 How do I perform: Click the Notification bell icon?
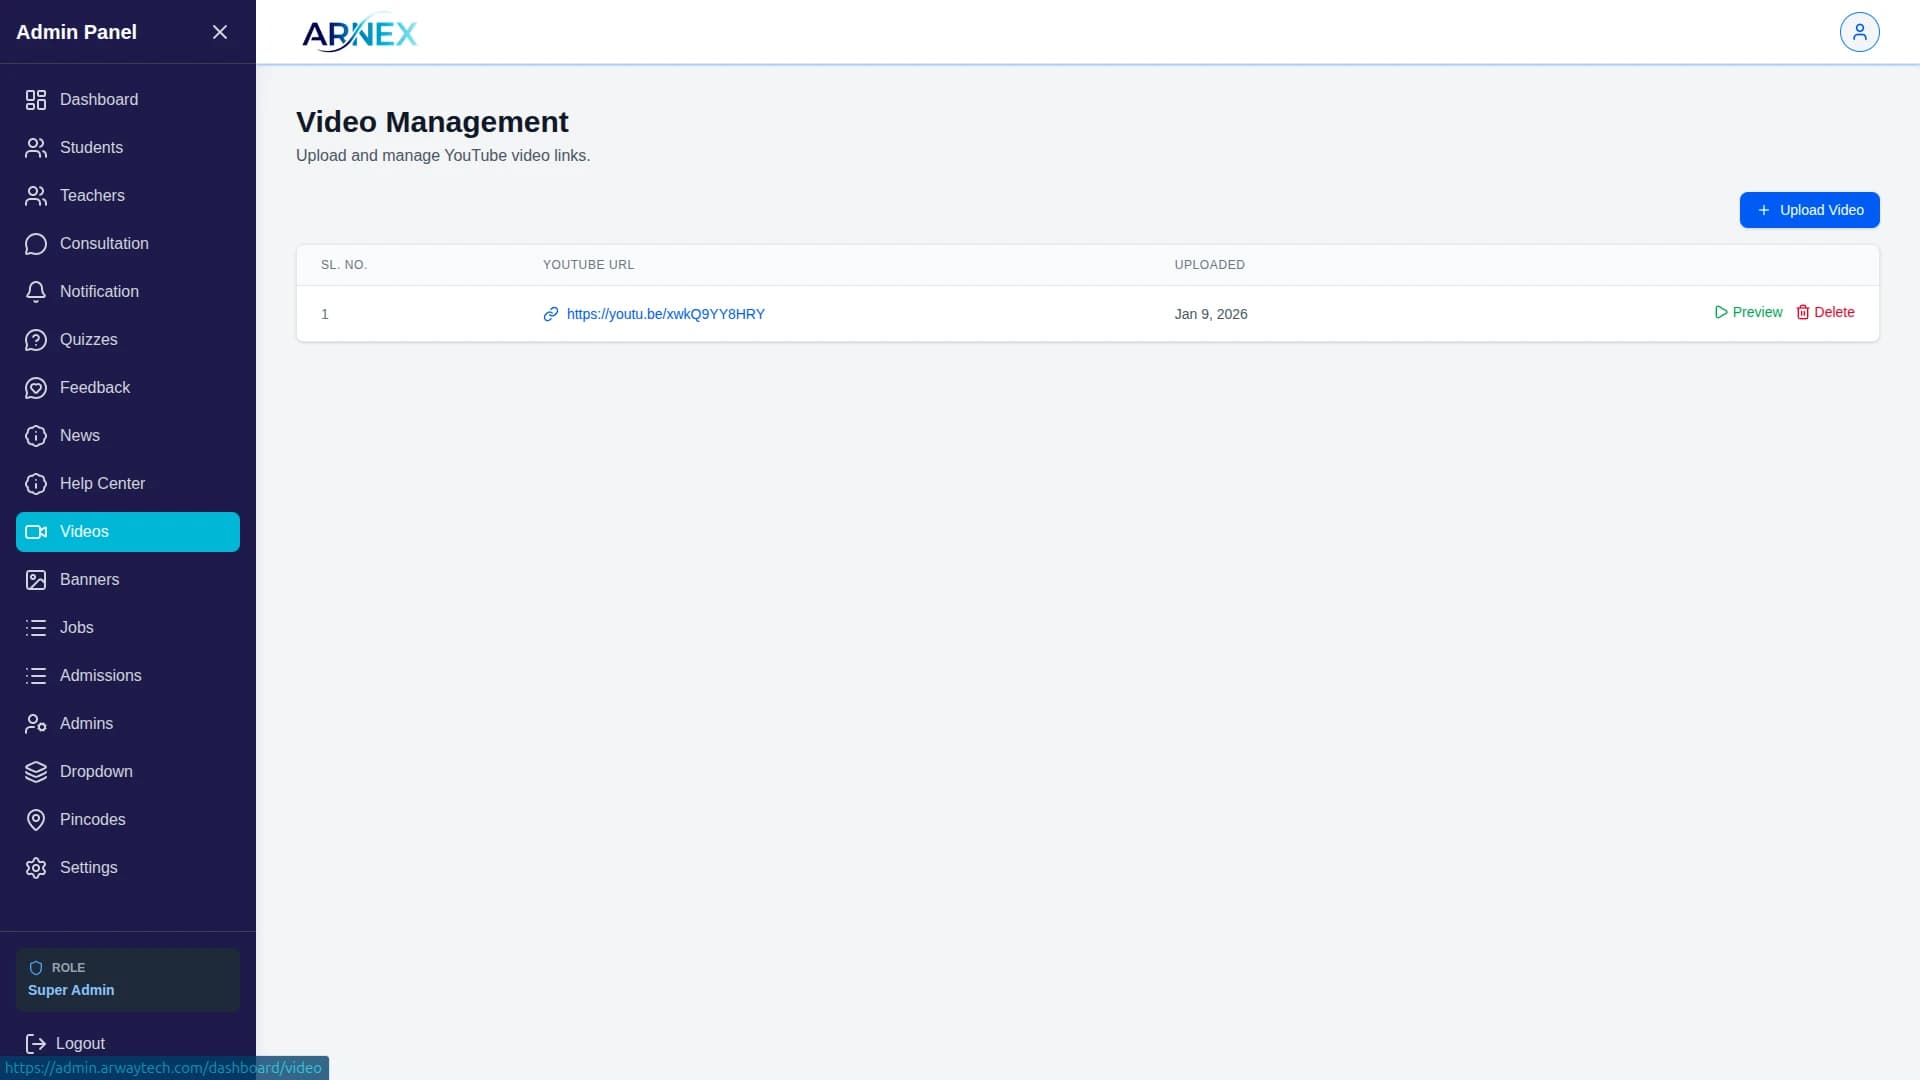[x=36, y=292]
